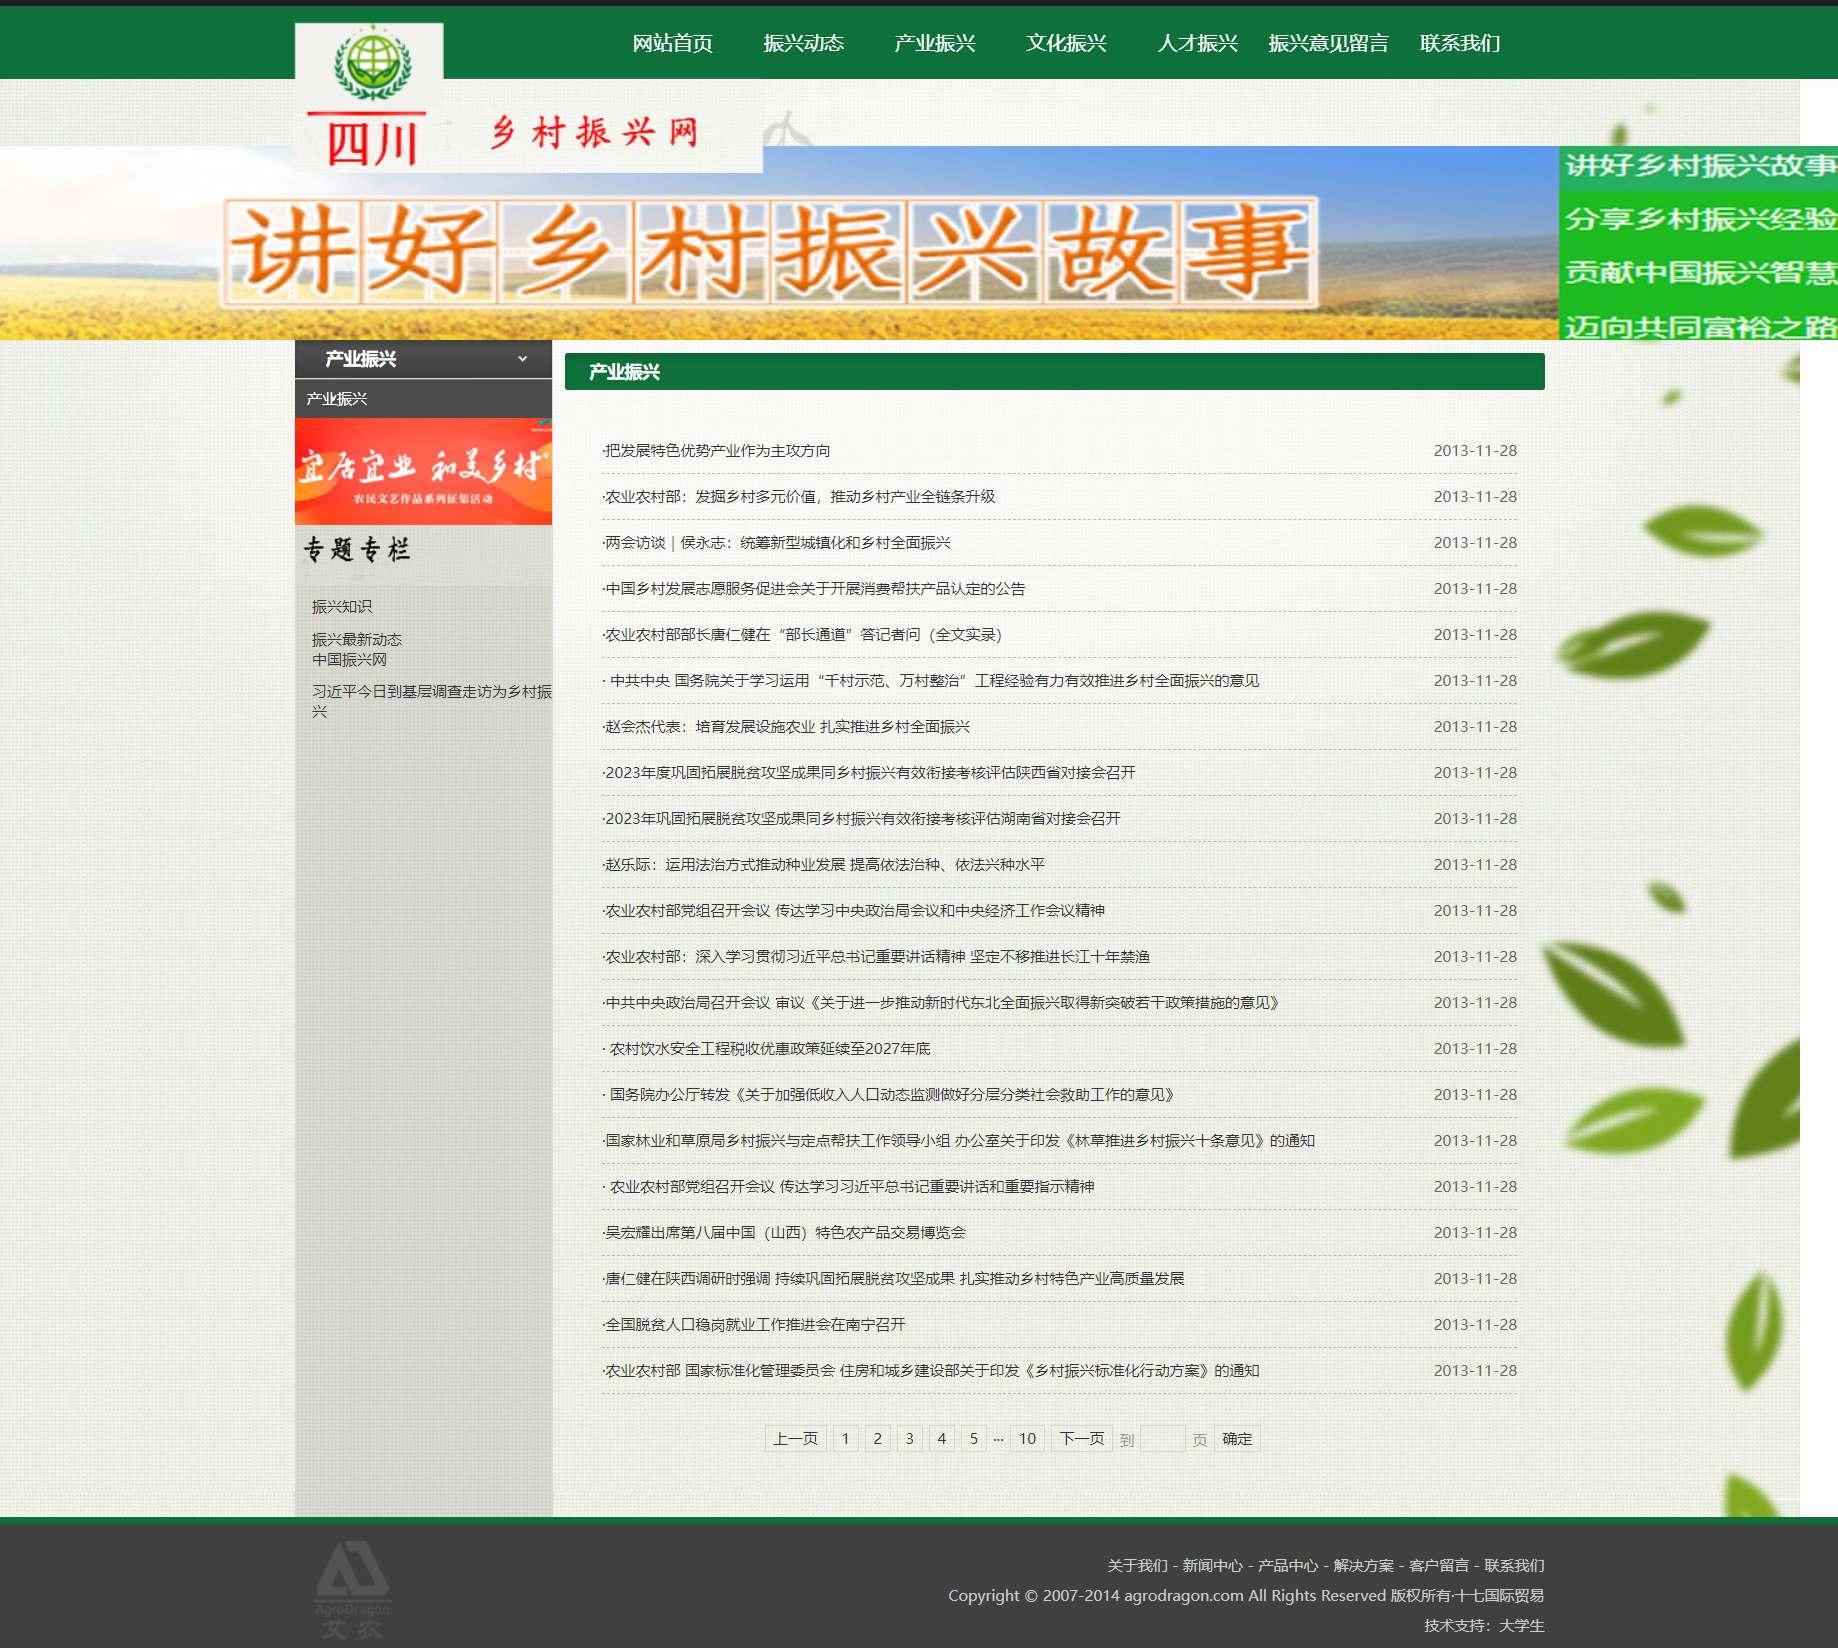Open 习近平今日到基层调查走访 sidebar link
The width and height of the screenshot is (1838, 1648).
[x=431, y=701]
